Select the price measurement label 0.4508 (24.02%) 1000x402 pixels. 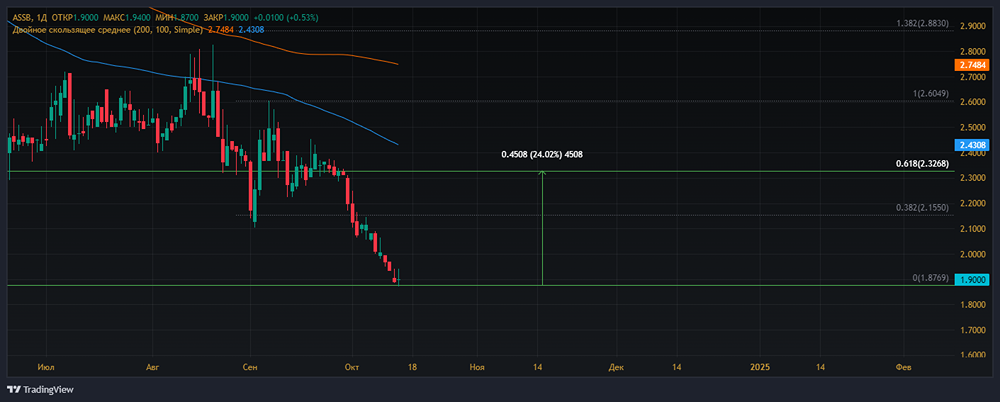pos(541,154)
